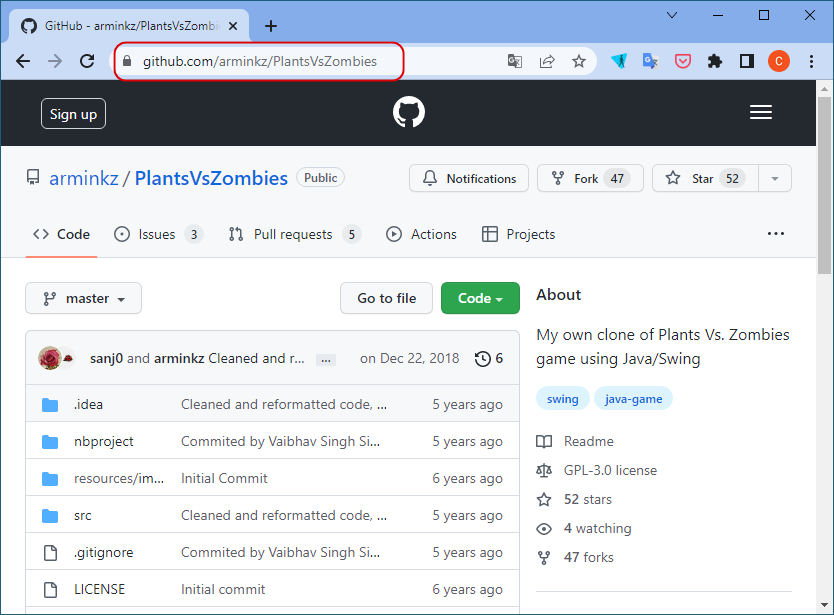The height and width of the screenshot is (615, 834).
Task: Click the profile avatar letter C
Action: coord(779,61)
